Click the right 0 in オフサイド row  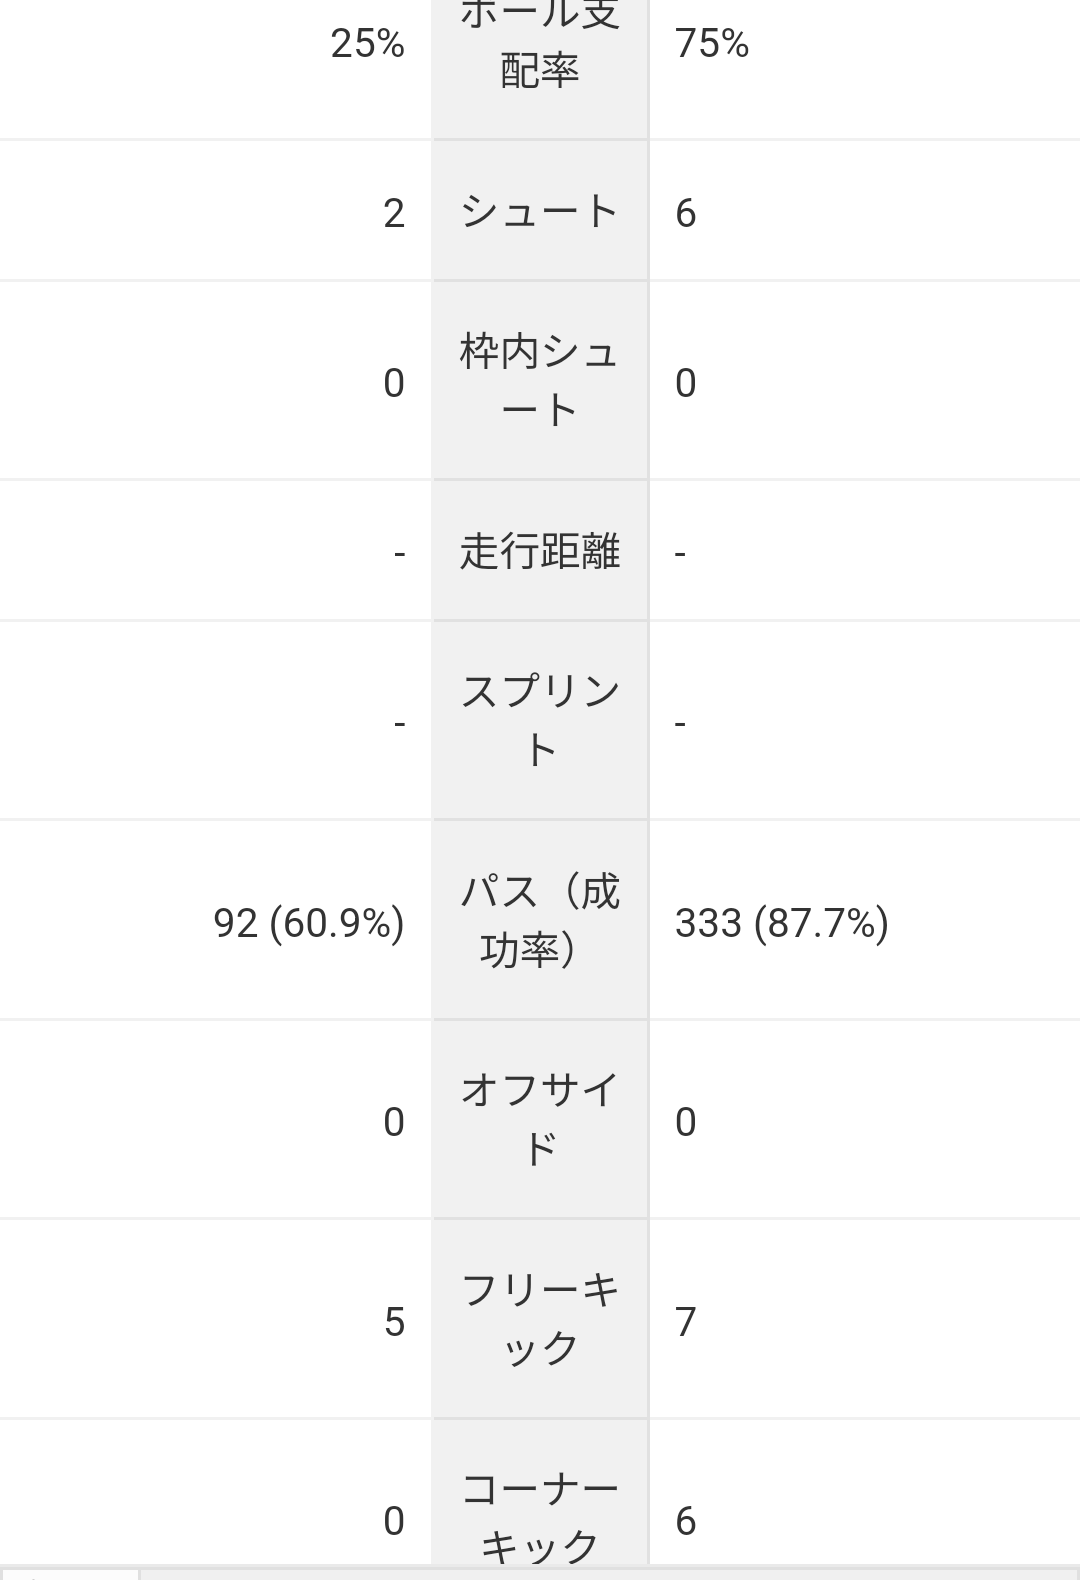[x=685, y=1122]
